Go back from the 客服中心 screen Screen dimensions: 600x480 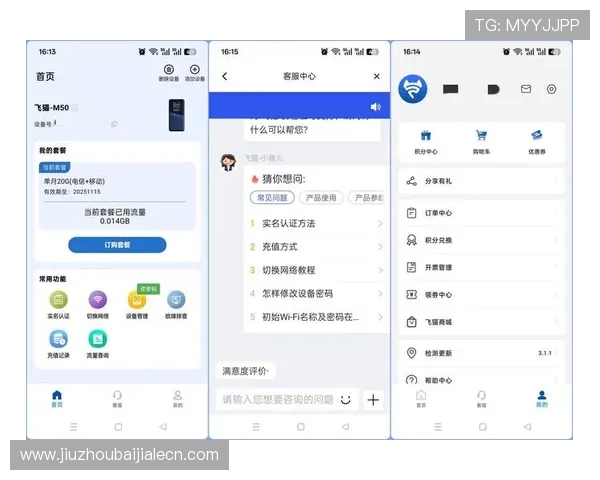click(x=225, y=76)
